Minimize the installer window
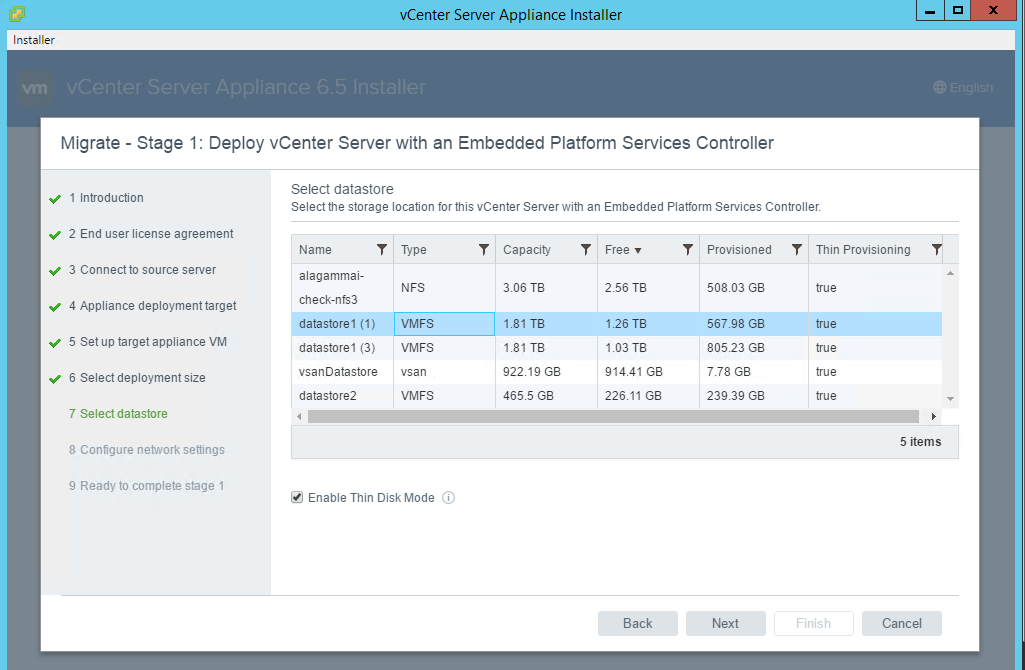This screenshot has height=670, width=1025. 930,10
